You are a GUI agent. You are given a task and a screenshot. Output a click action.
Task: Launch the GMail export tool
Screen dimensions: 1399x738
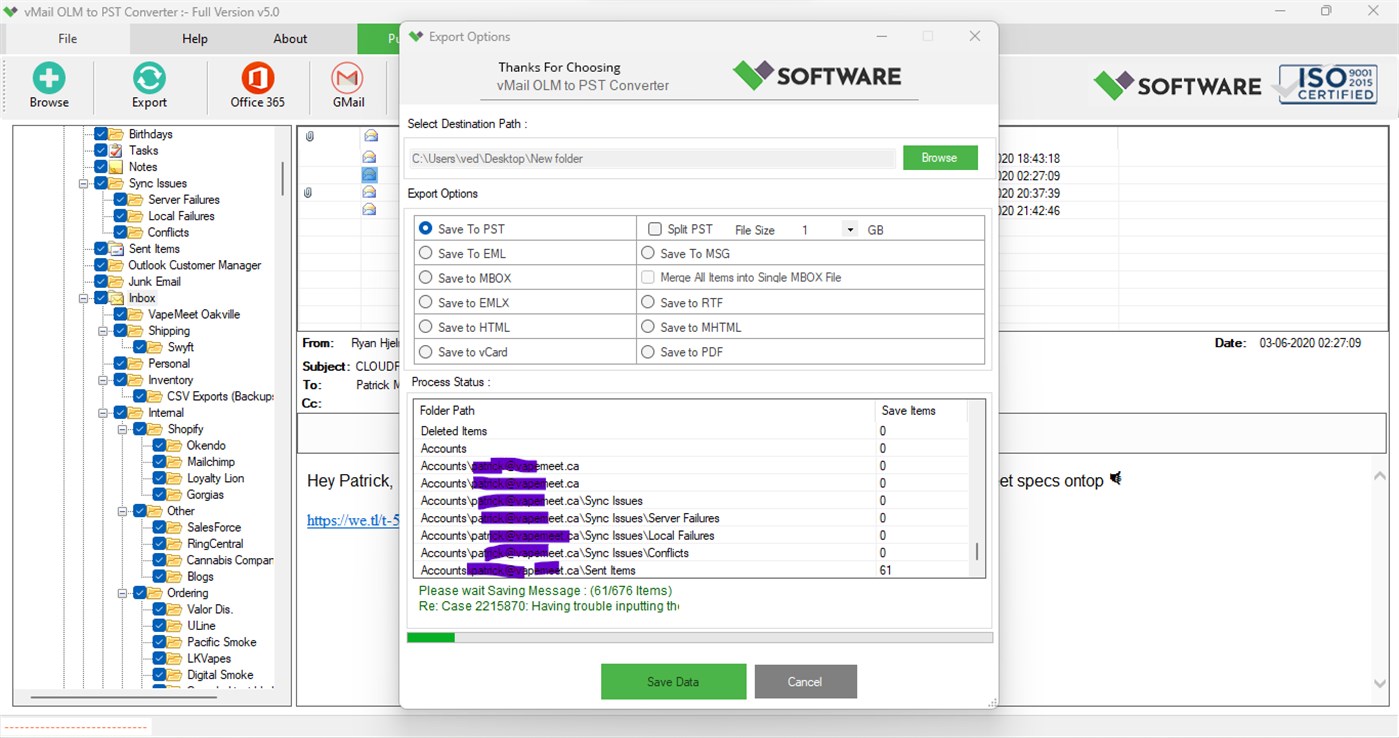345,85
